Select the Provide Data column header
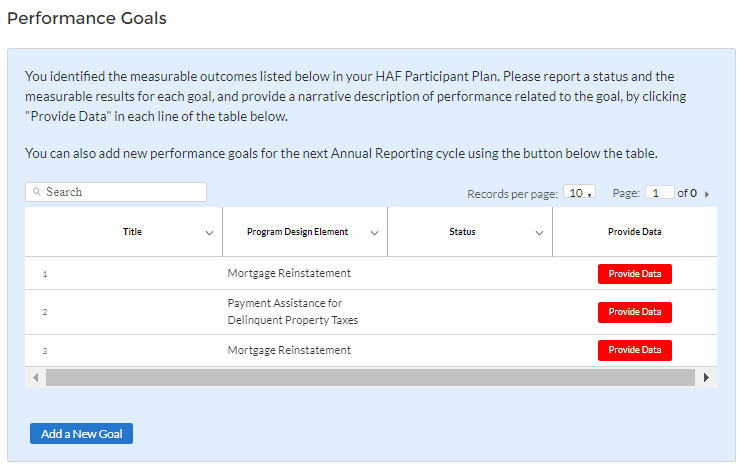The width and height of the screenshot is (748, 474). point(634,232)
